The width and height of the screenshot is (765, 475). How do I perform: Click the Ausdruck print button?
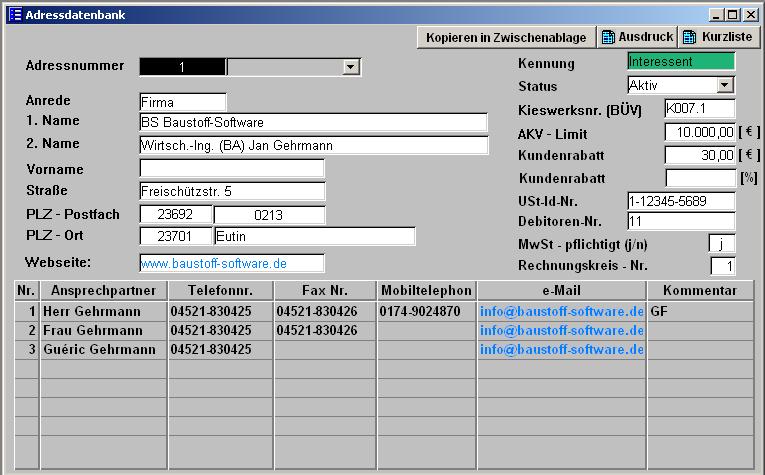pos(636,37)
